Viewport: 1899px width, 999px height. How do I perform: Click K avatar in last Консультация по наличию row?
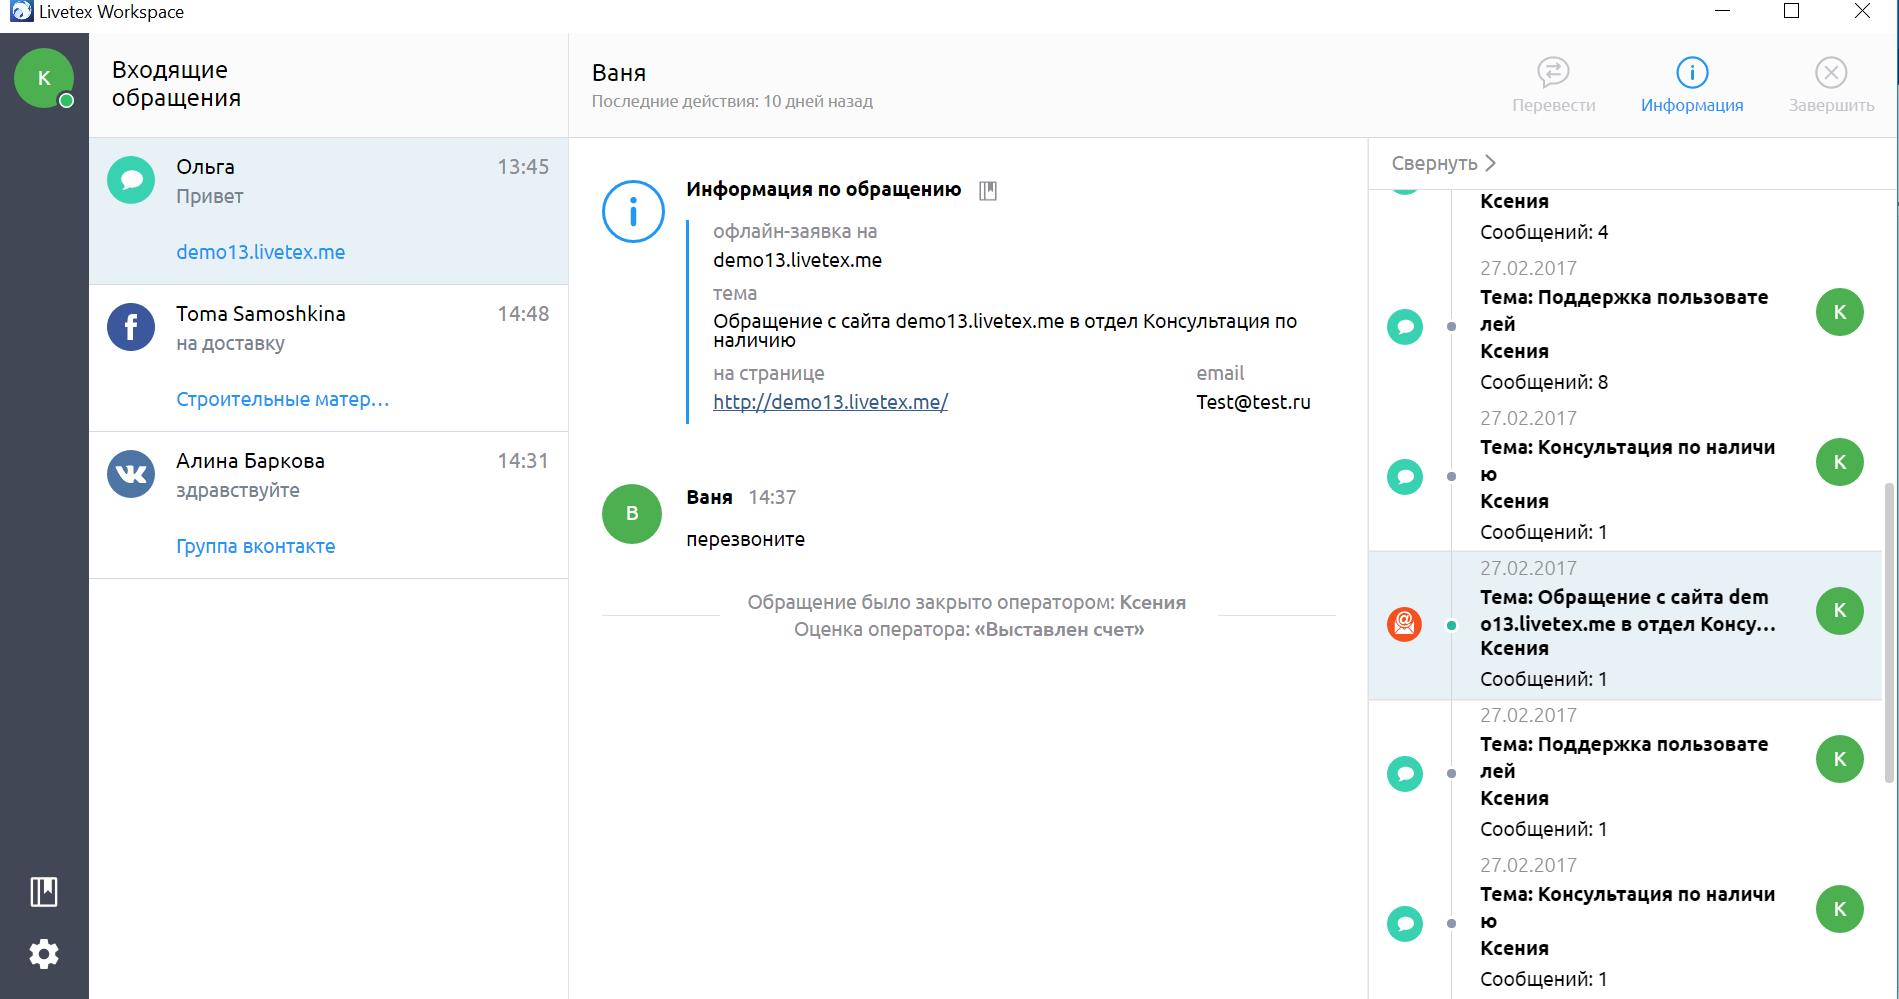[1840, 909]
